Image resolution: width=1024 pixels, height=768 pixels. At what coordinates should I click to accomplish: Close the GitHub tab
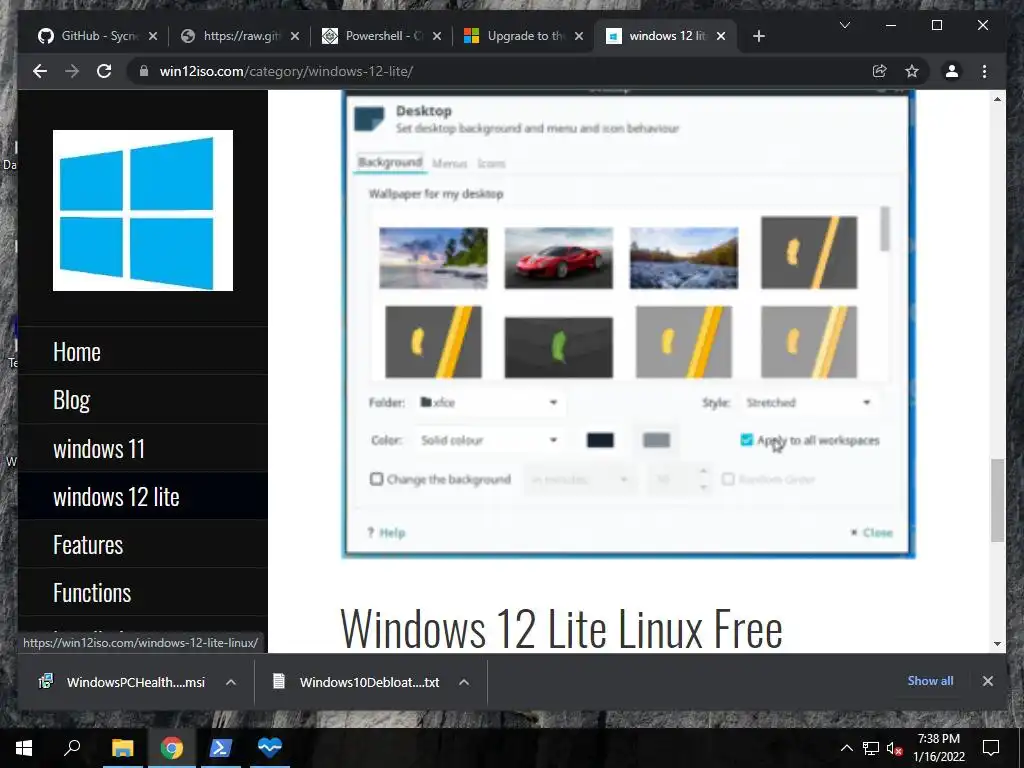[153, 36]
